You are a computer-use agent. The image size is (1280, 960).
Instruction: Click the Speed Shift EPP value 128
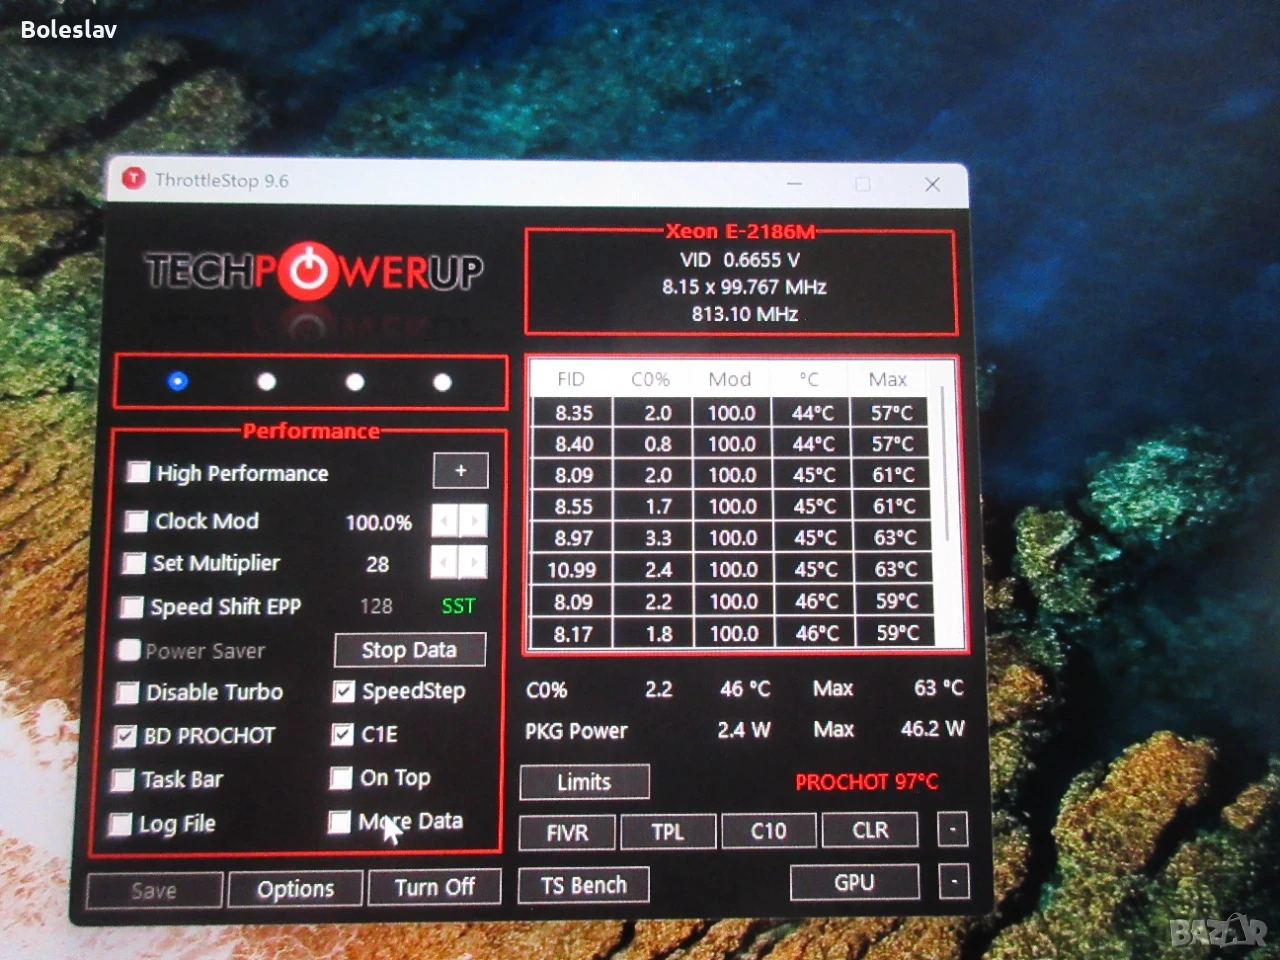coord(376,606)
